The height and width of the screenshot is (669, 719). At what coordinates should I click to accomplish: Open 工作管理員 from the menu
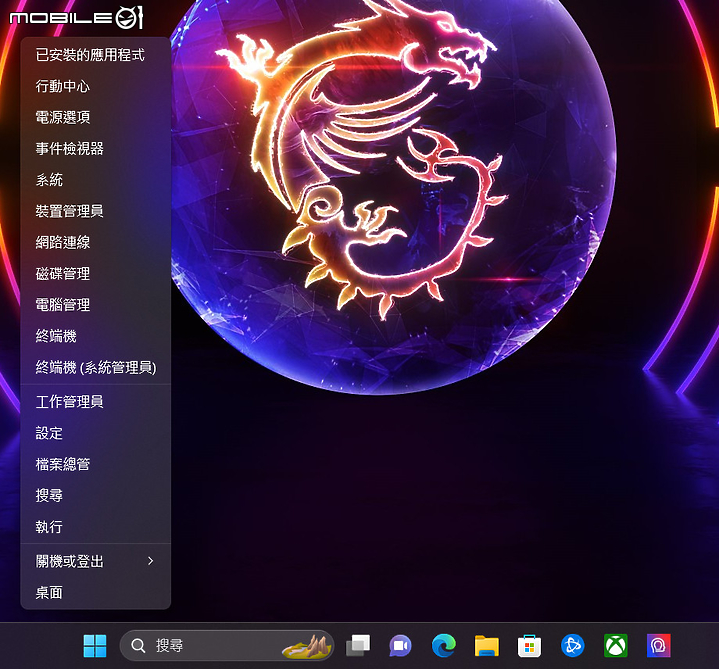96,402
